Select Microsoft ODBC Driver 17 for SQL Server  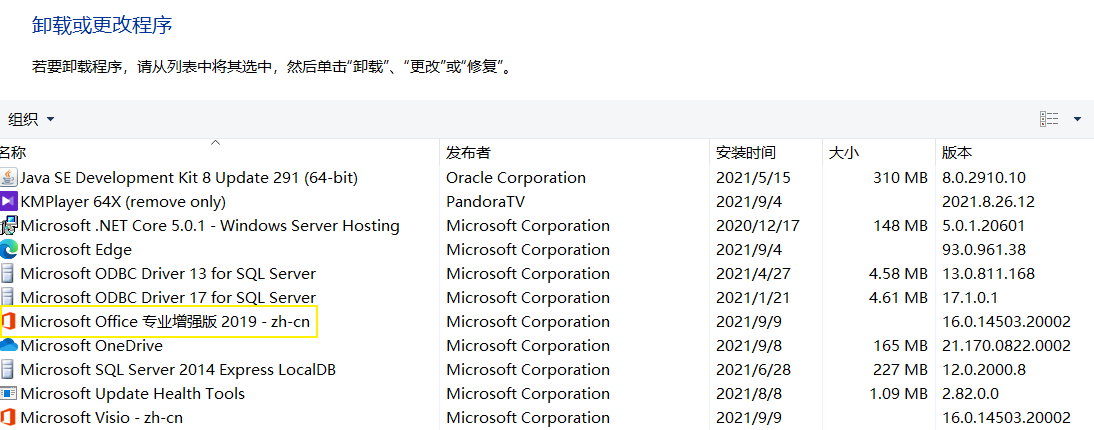coord(168,297)
